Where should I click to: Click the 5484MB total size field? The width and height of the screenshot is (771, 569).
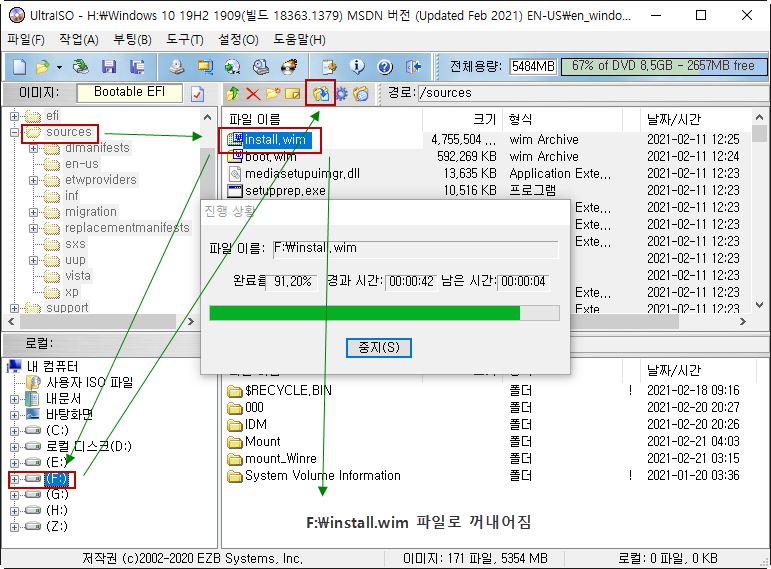533,66
